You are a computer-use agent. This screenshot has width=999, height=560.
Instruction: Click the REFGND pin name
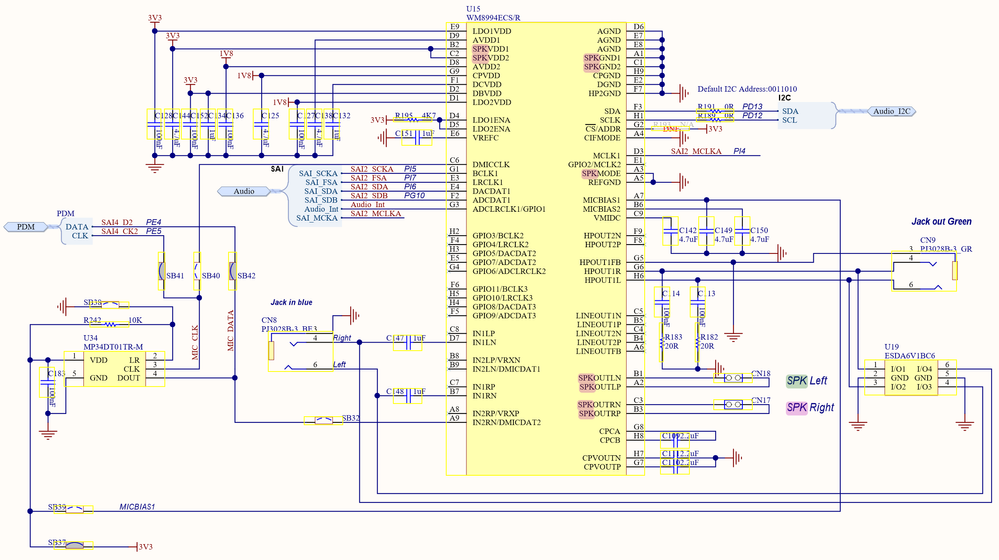(604, 182)
